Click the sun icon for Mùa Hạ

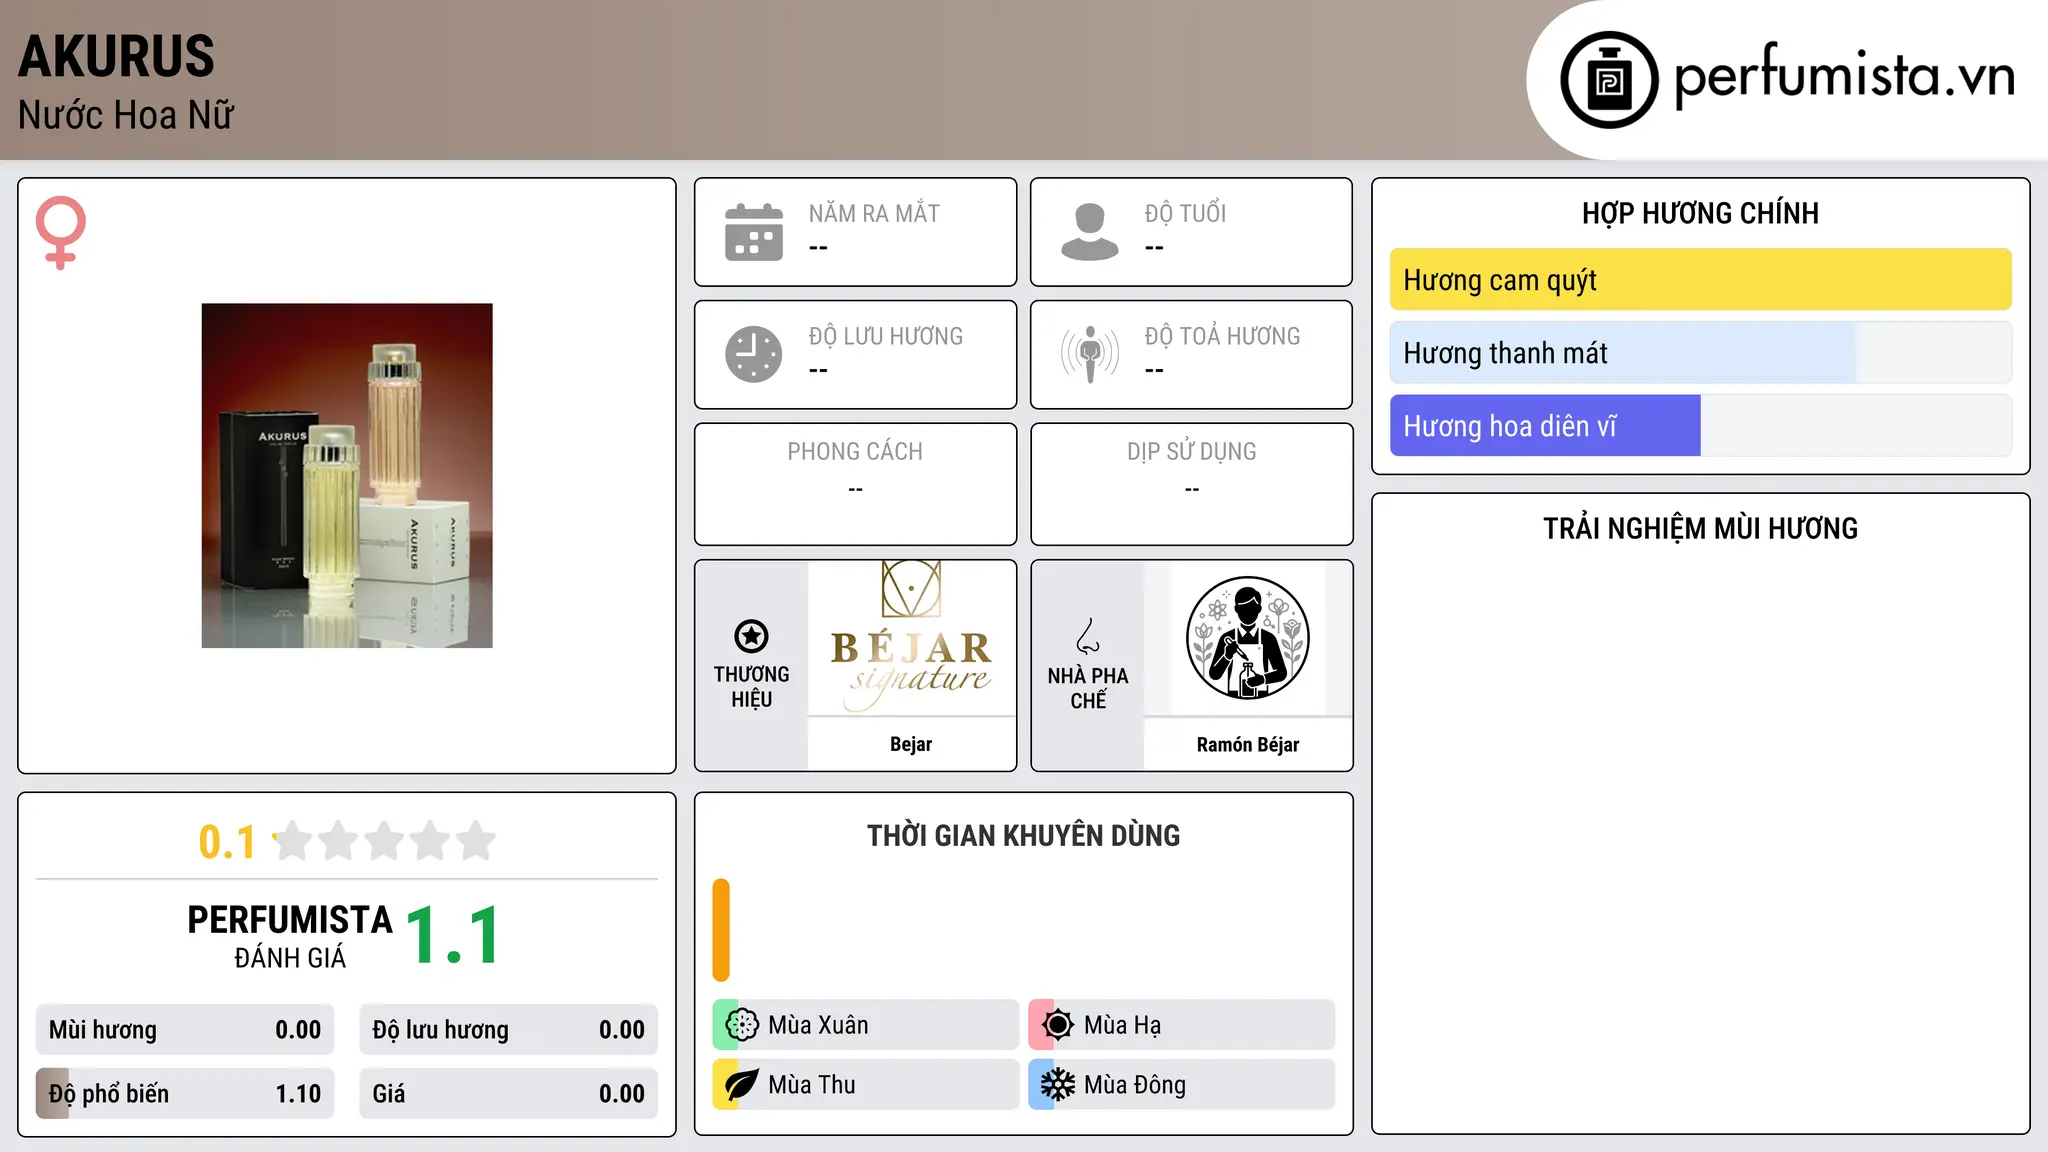pyautogui.click(x=1058, y=1025)
